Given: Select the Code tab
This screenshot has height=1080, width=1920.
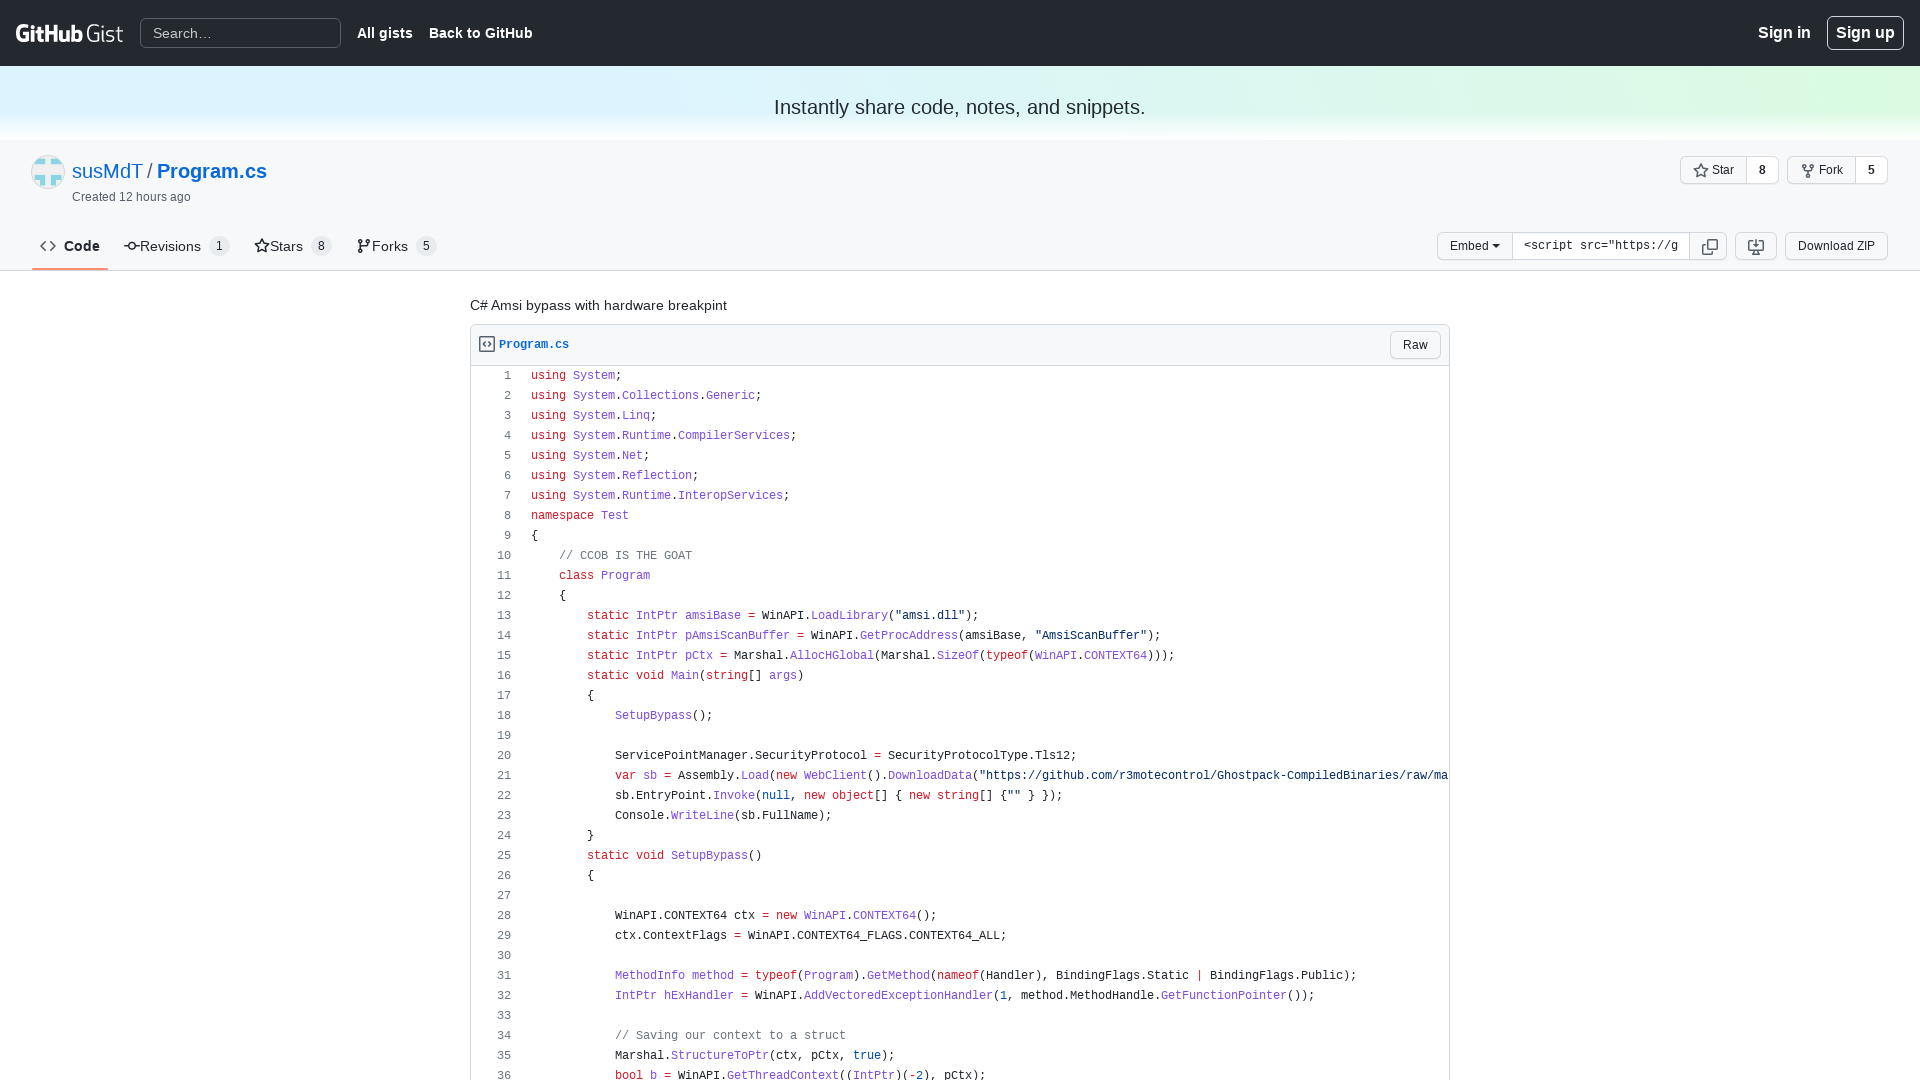Looking at the screenshot, I should (x=70, y=246).
